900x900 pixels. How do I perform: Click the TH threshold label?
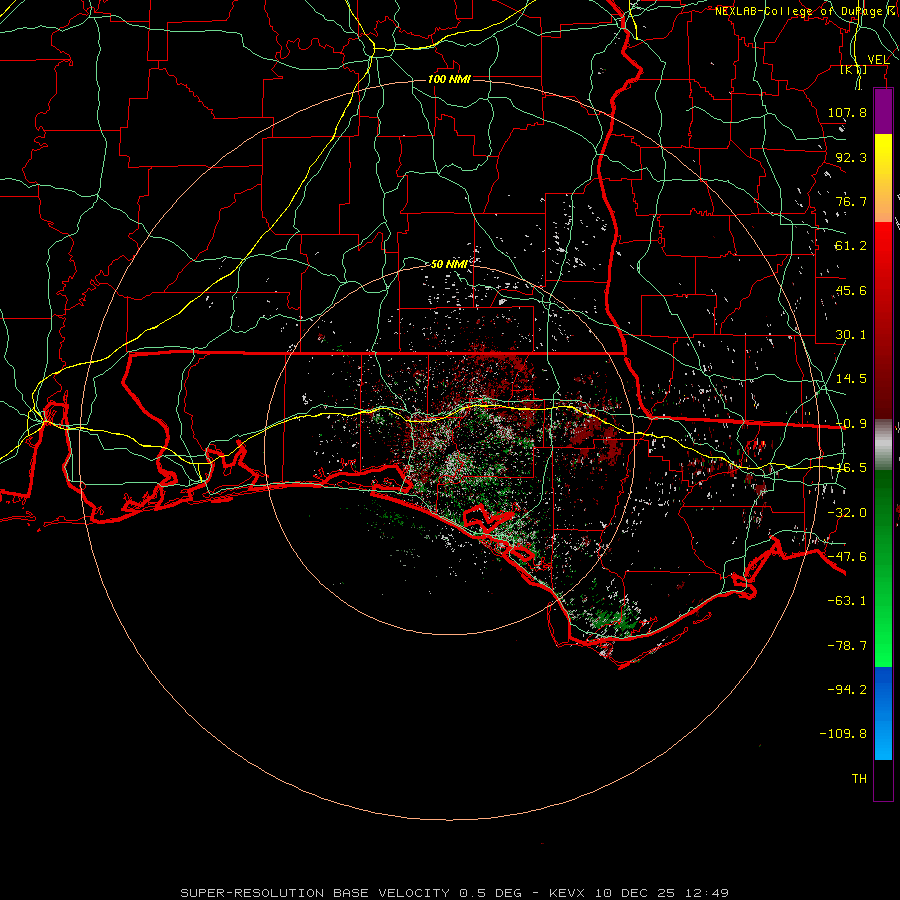tap(859, 779)
